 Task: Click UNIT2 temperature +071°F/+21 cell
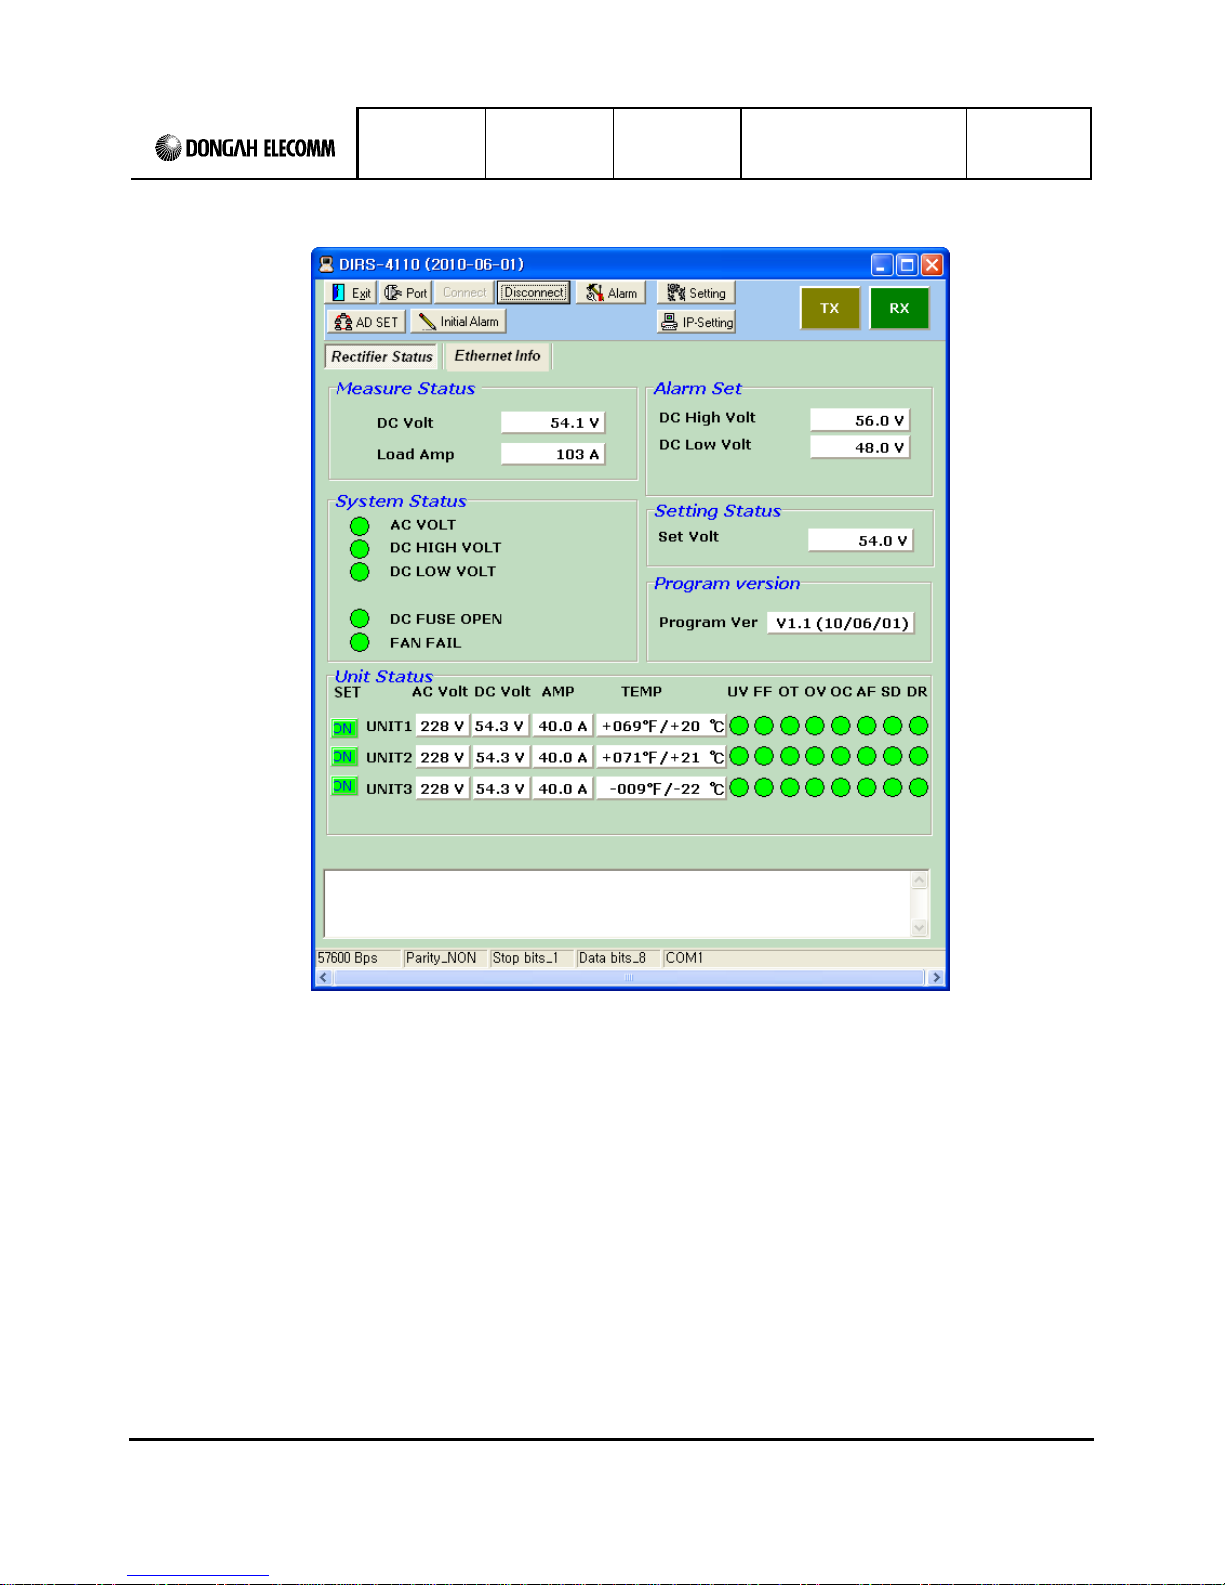pyautogui.click(x=661, y=757)
